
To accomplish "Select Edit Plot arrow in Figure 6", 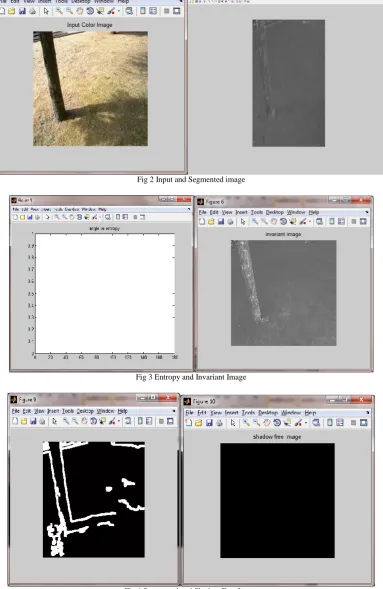I will (243, 222).
